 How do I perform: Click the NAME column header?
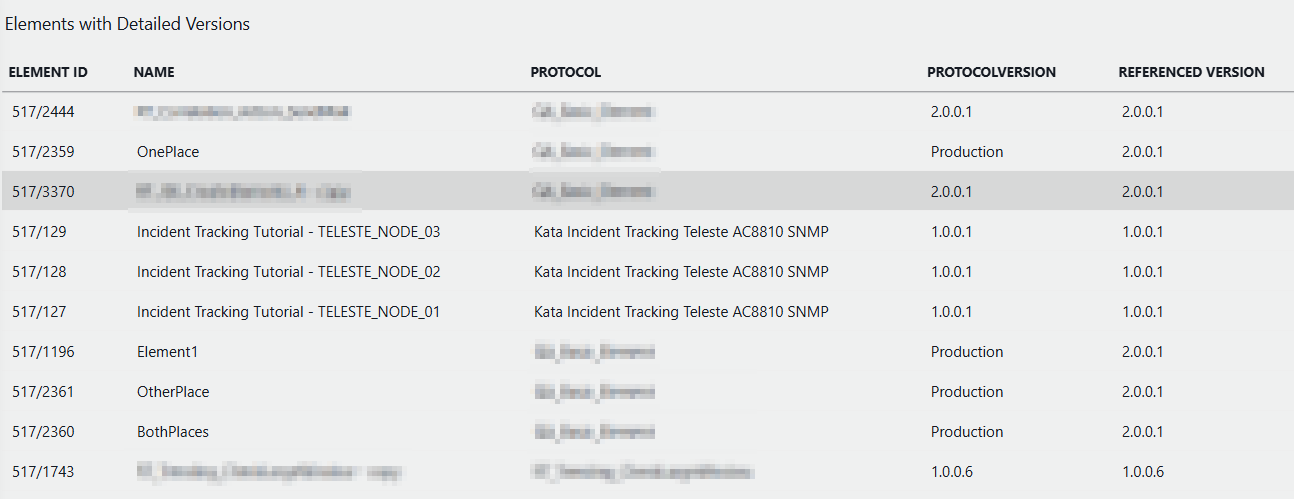click(154, 72)
